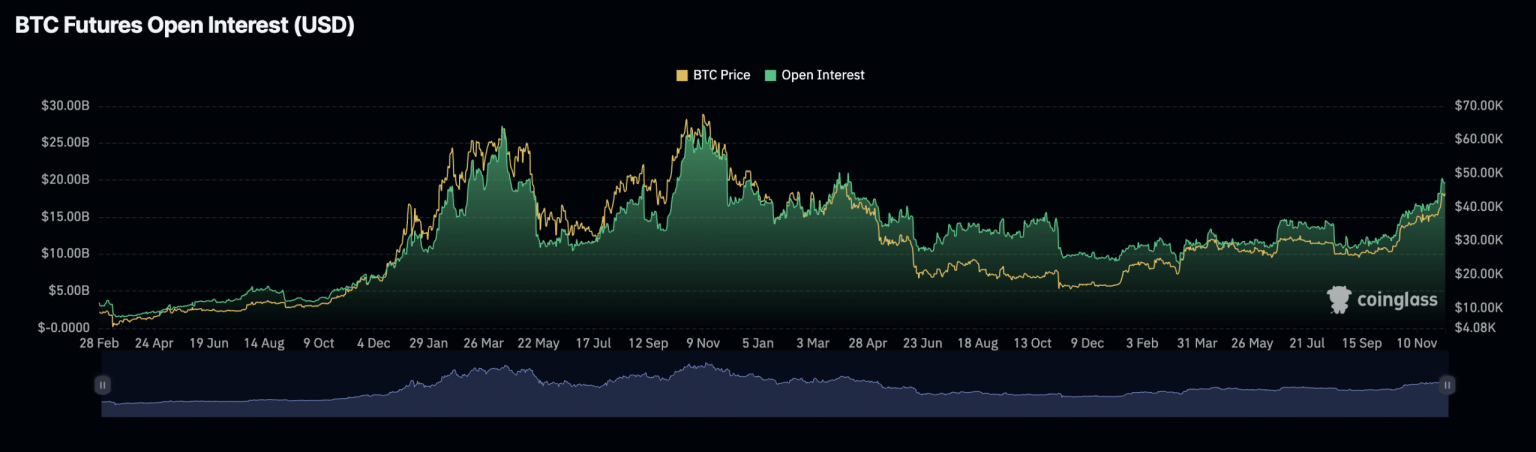Grab the left range slider handle

102,385
